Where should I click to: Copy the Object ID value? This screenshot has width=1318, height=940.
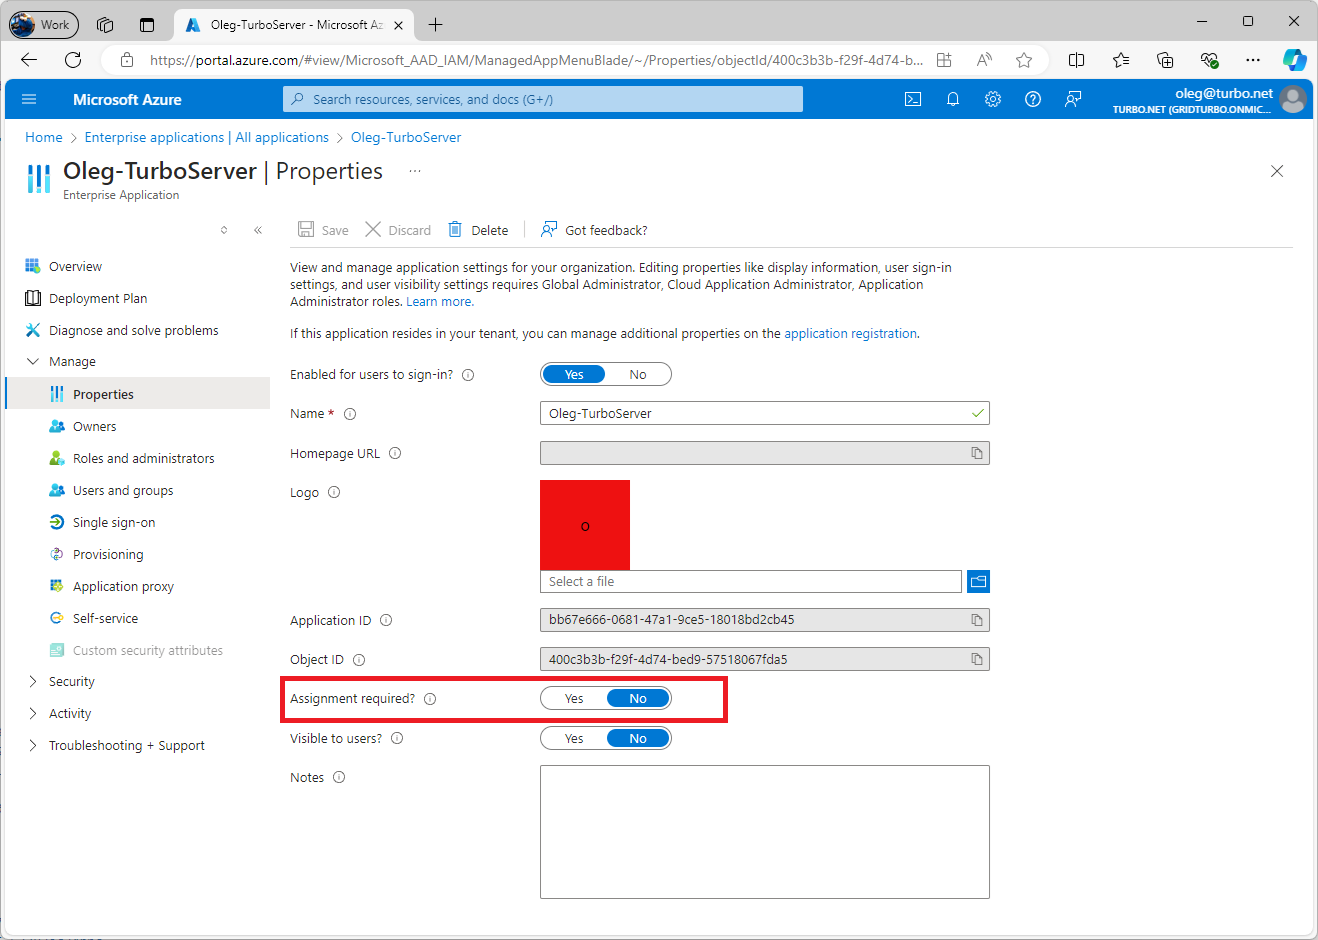pos(977,659)
